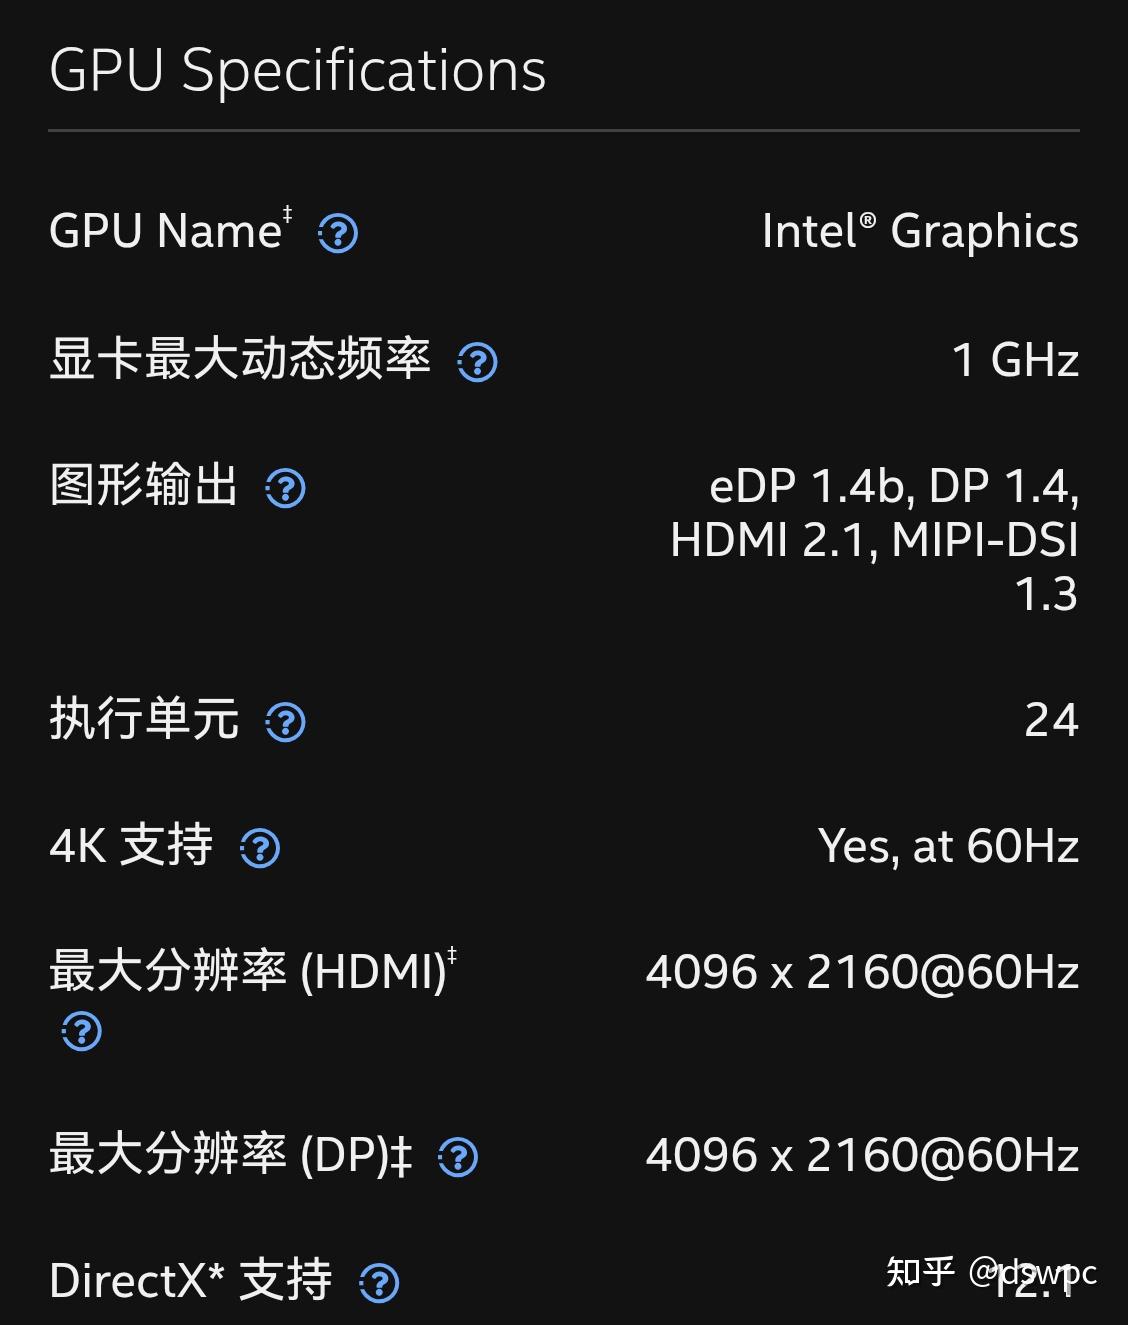
Task: Expand the GPU Specifications section
Action: point(298,69)
